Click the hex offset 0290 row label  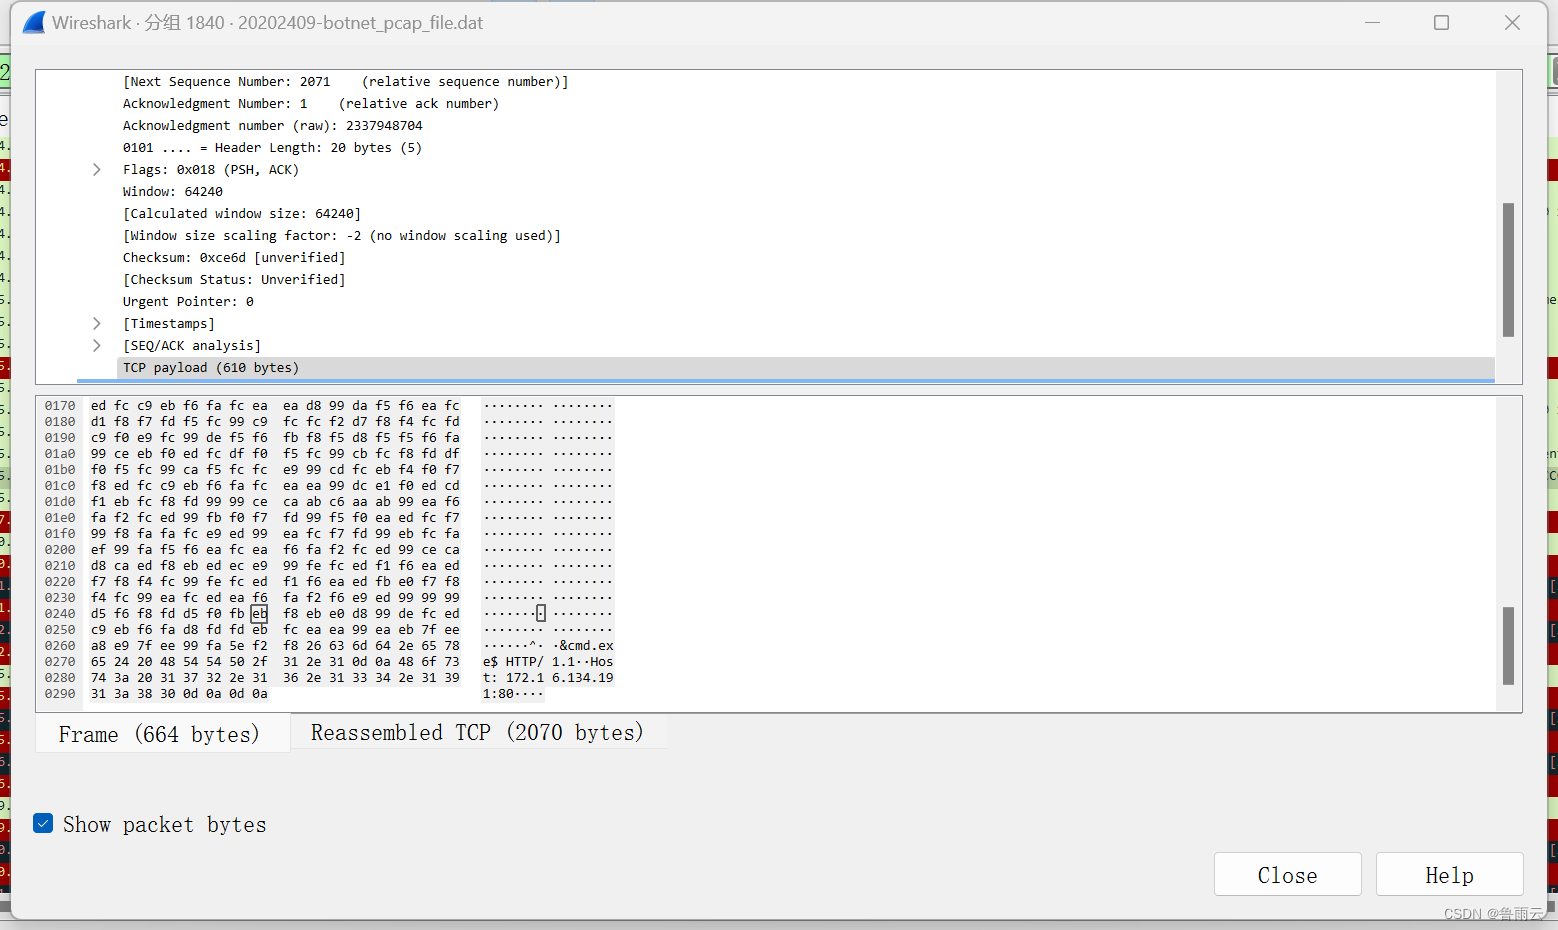(x=60, y=694)
